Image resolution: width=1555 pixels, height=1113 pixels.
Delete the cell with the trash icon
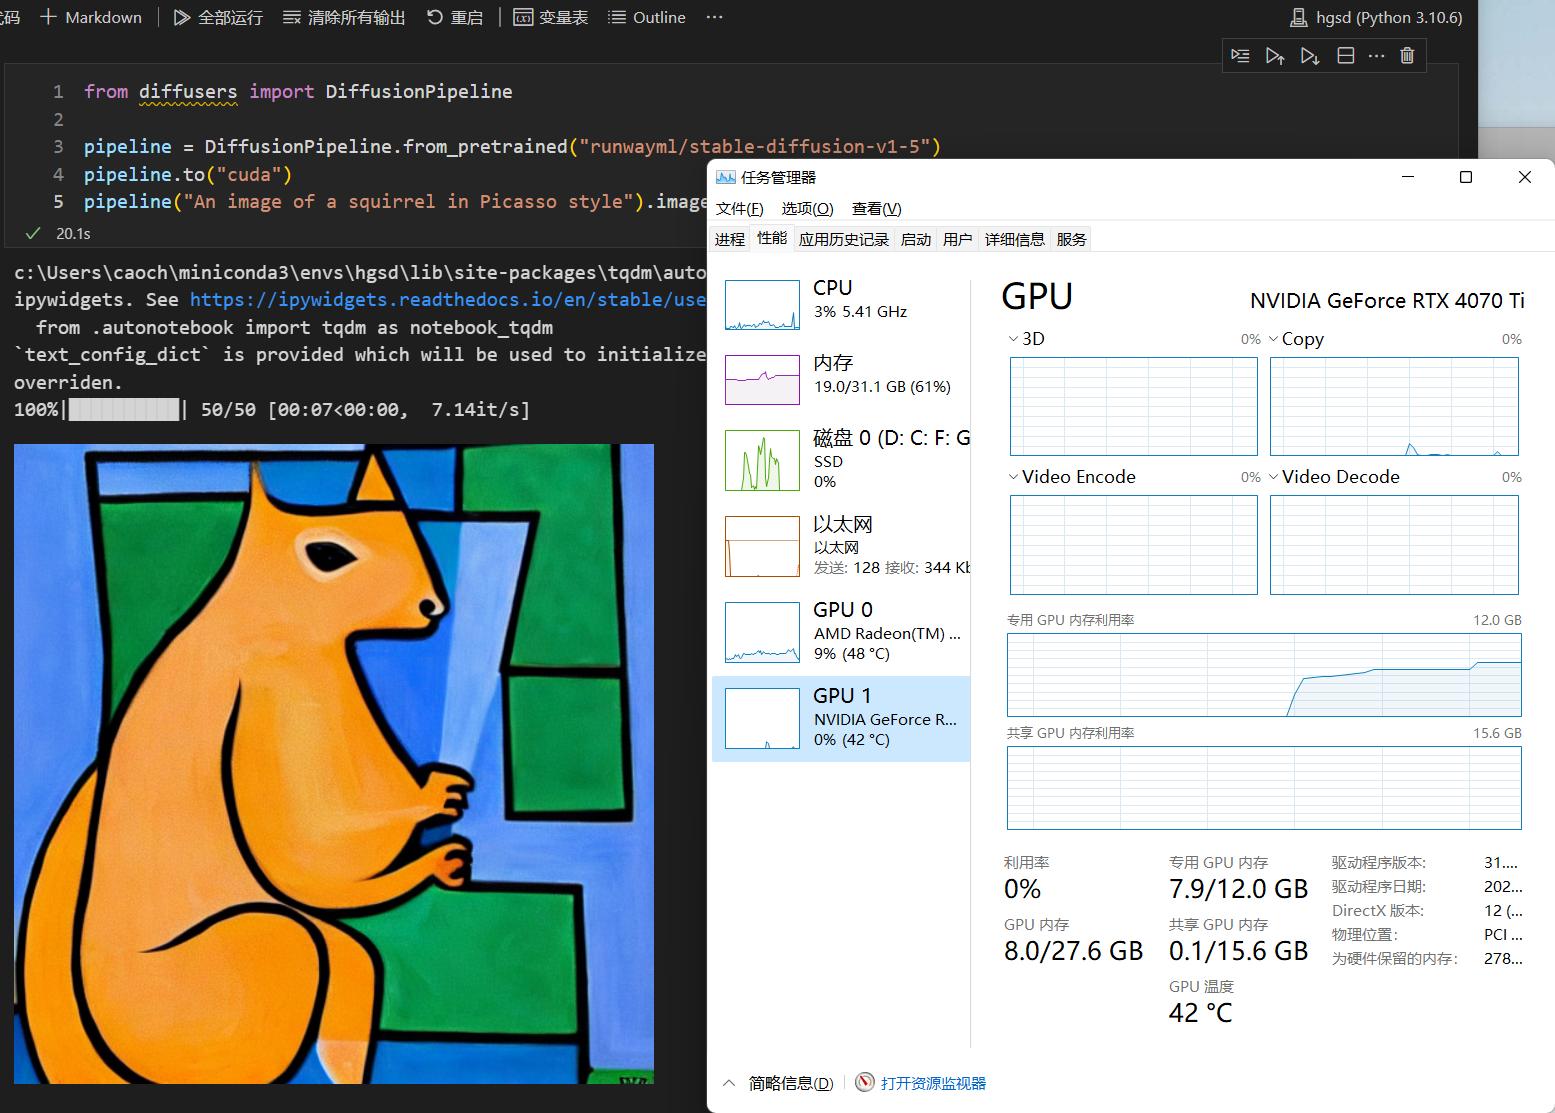pos(1407,56)
